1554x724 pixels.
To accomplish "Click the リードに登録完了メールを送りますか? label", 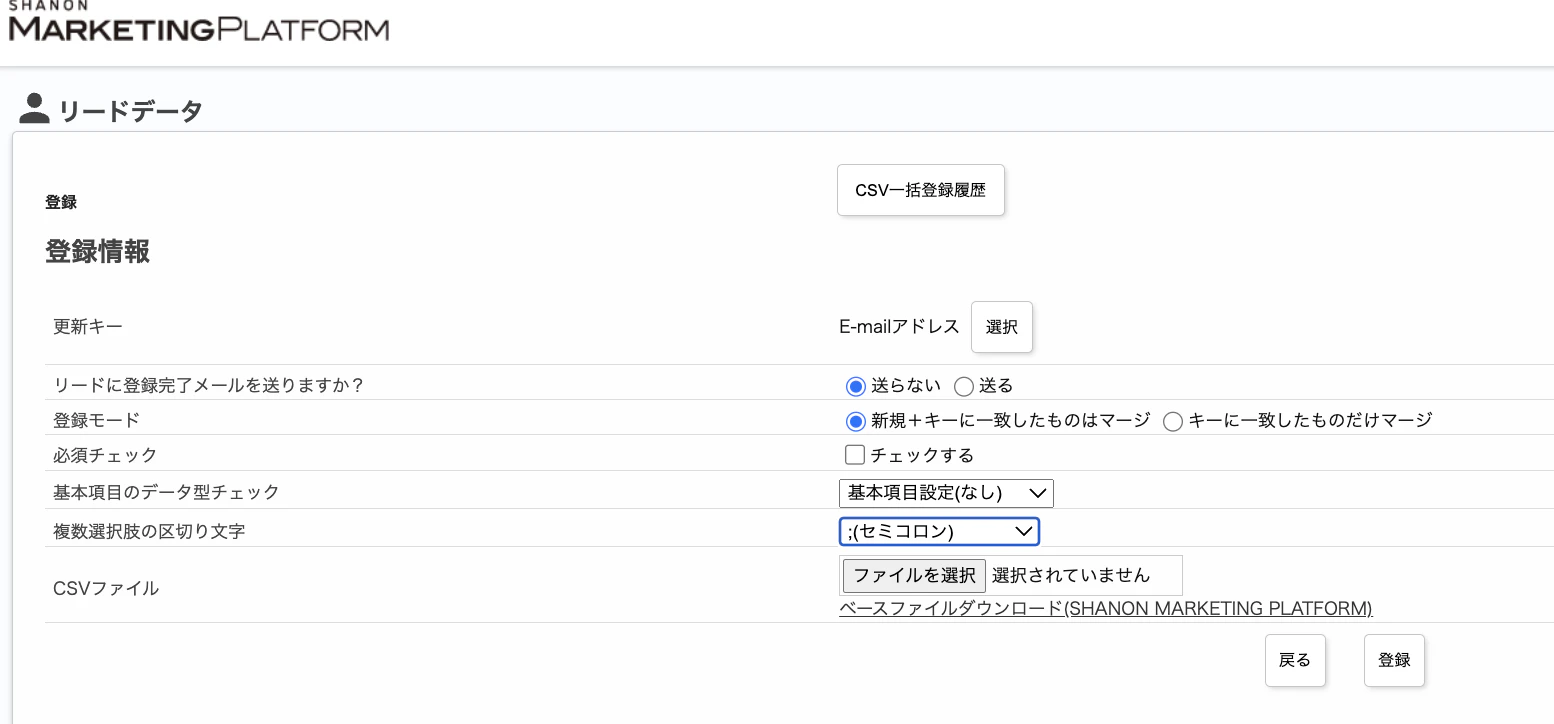I will click(208, 385).
